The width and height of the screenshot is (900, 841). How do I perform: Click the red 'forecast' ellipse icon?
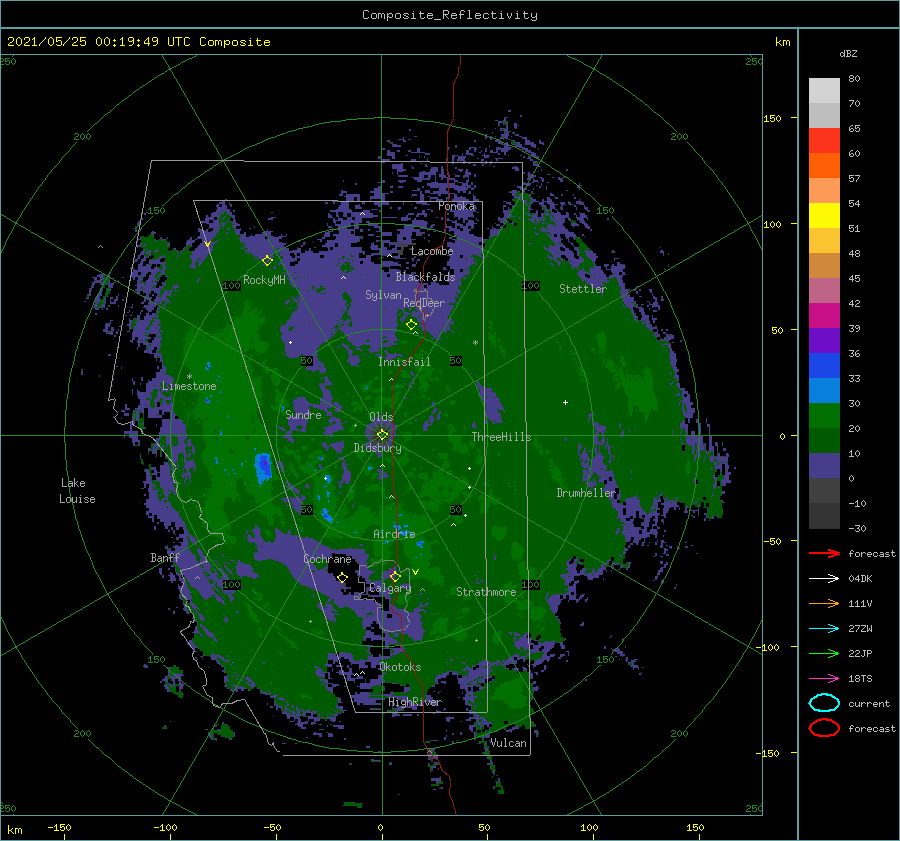(824, 728)
